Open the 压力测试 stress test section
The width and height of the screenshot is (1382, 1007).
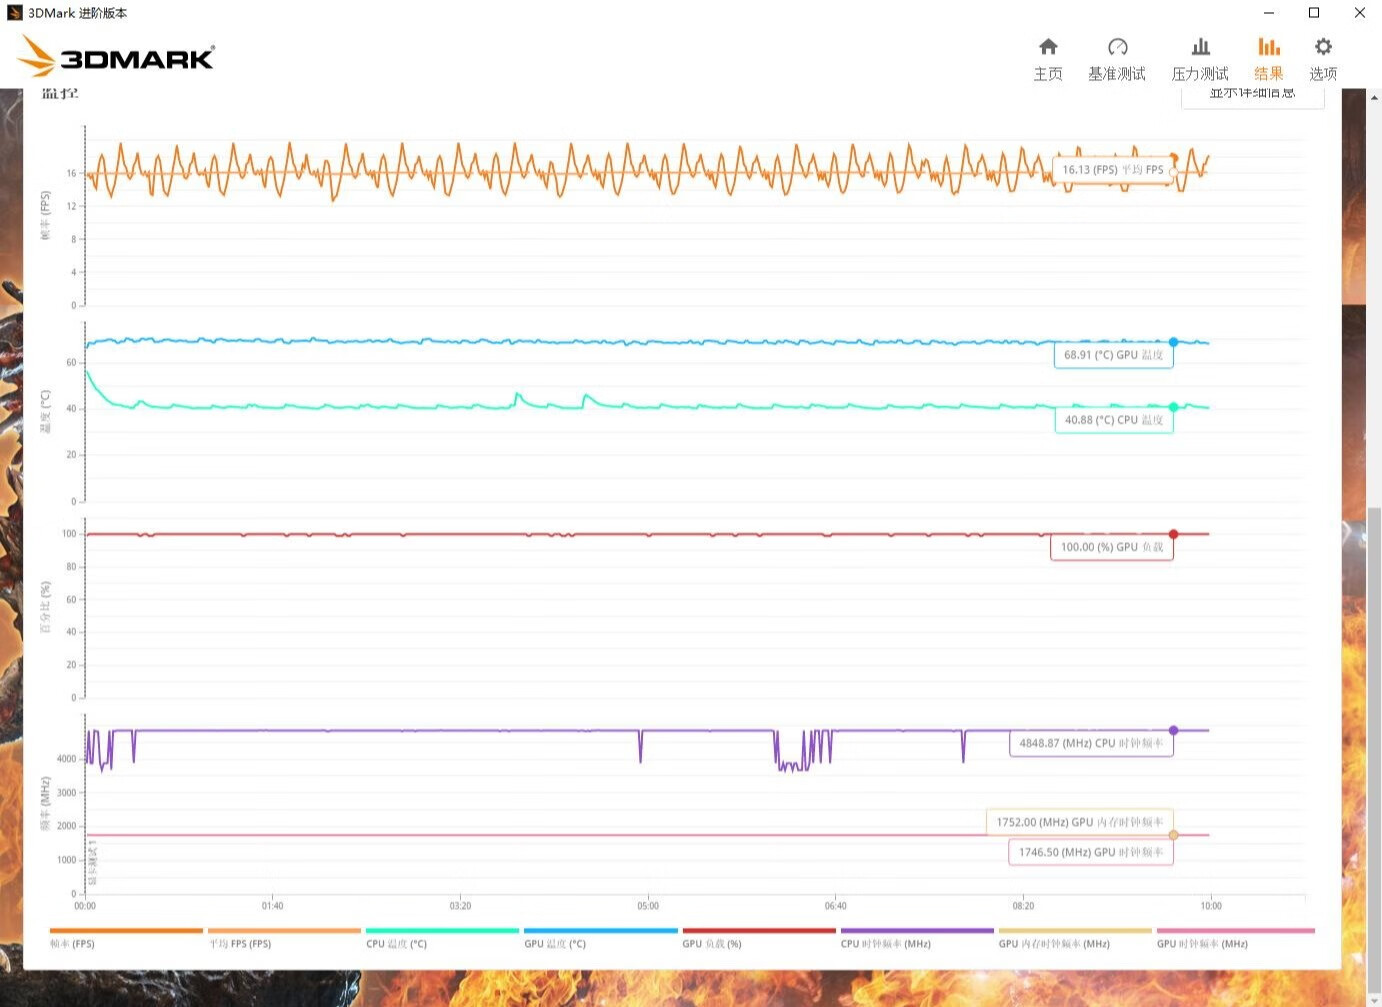(1200, 59)
